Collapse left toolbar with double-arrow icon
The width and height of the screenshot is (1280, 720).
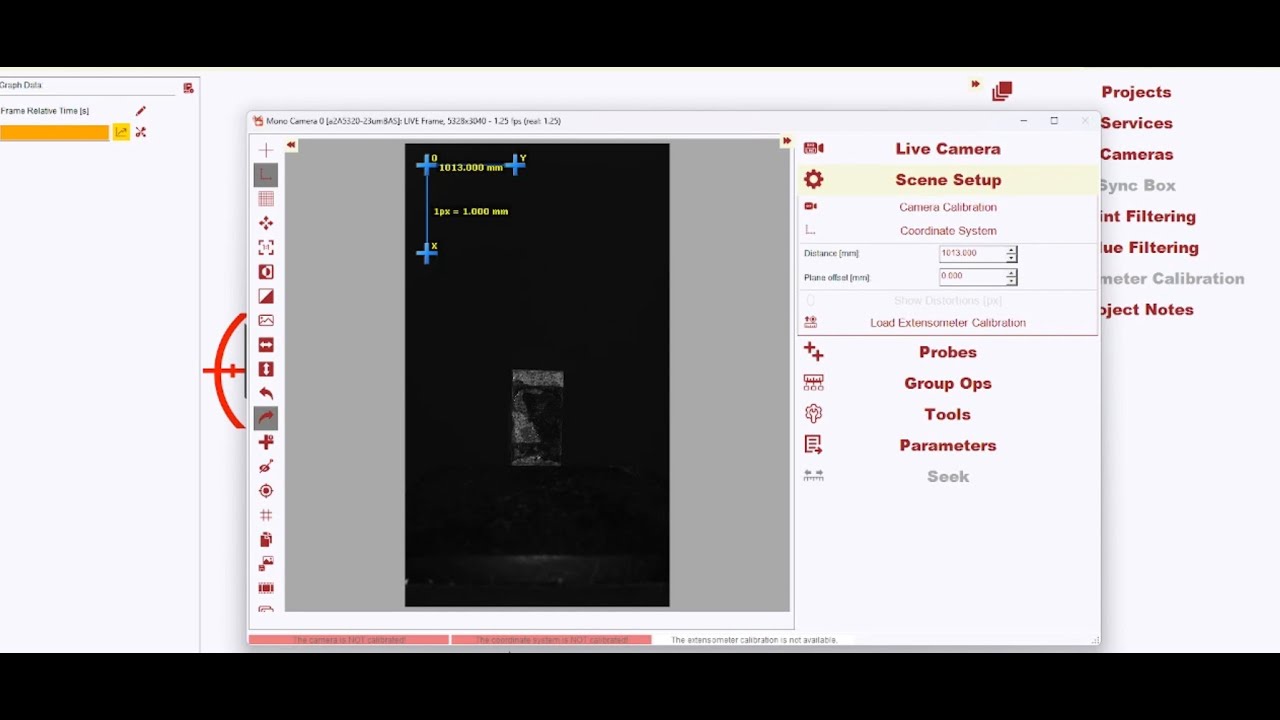(x=291, y=145)
